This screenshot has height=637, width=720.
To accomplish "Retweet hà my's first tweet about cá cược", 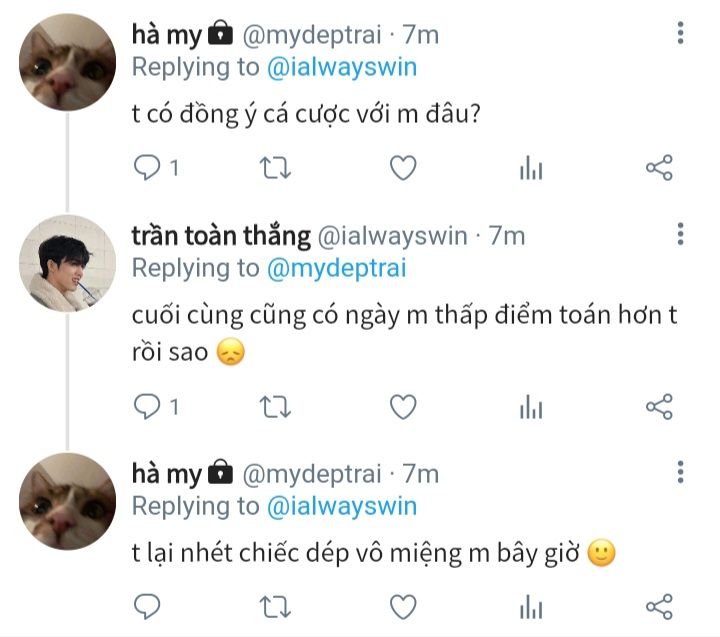I will point(275,168).
